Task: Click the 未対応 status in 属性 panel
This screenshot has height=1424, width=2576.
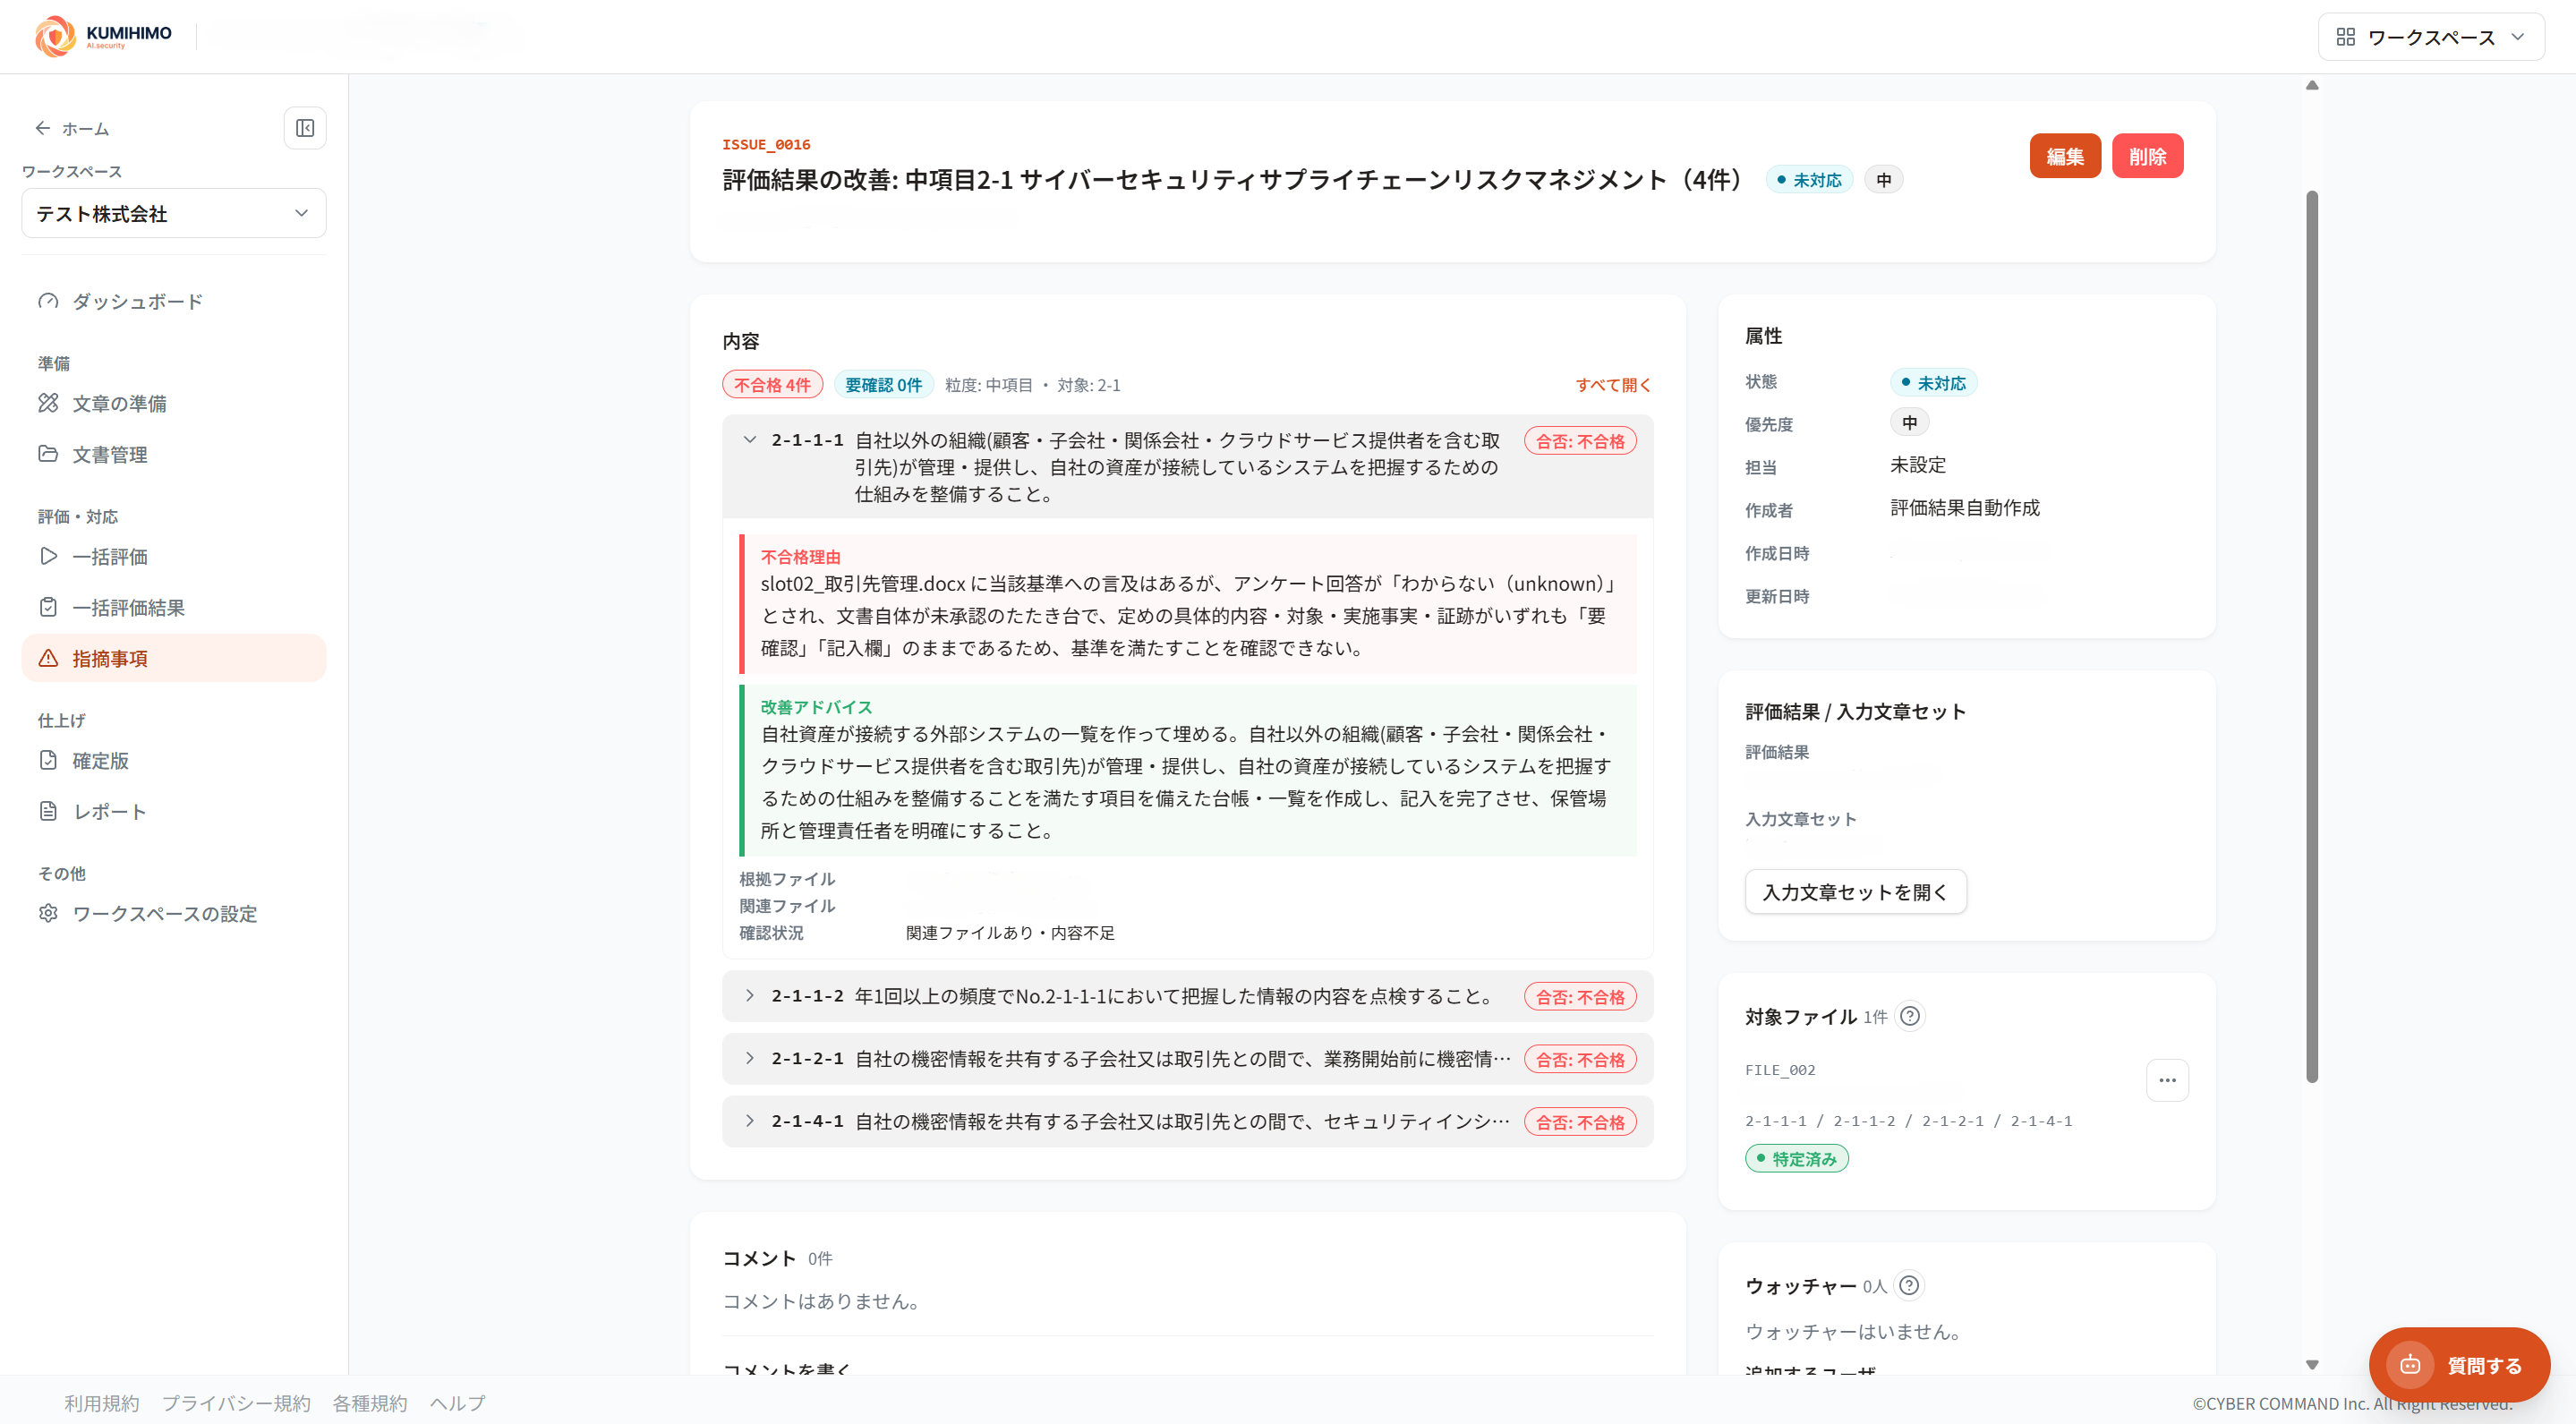Action: pos(1933,383)
